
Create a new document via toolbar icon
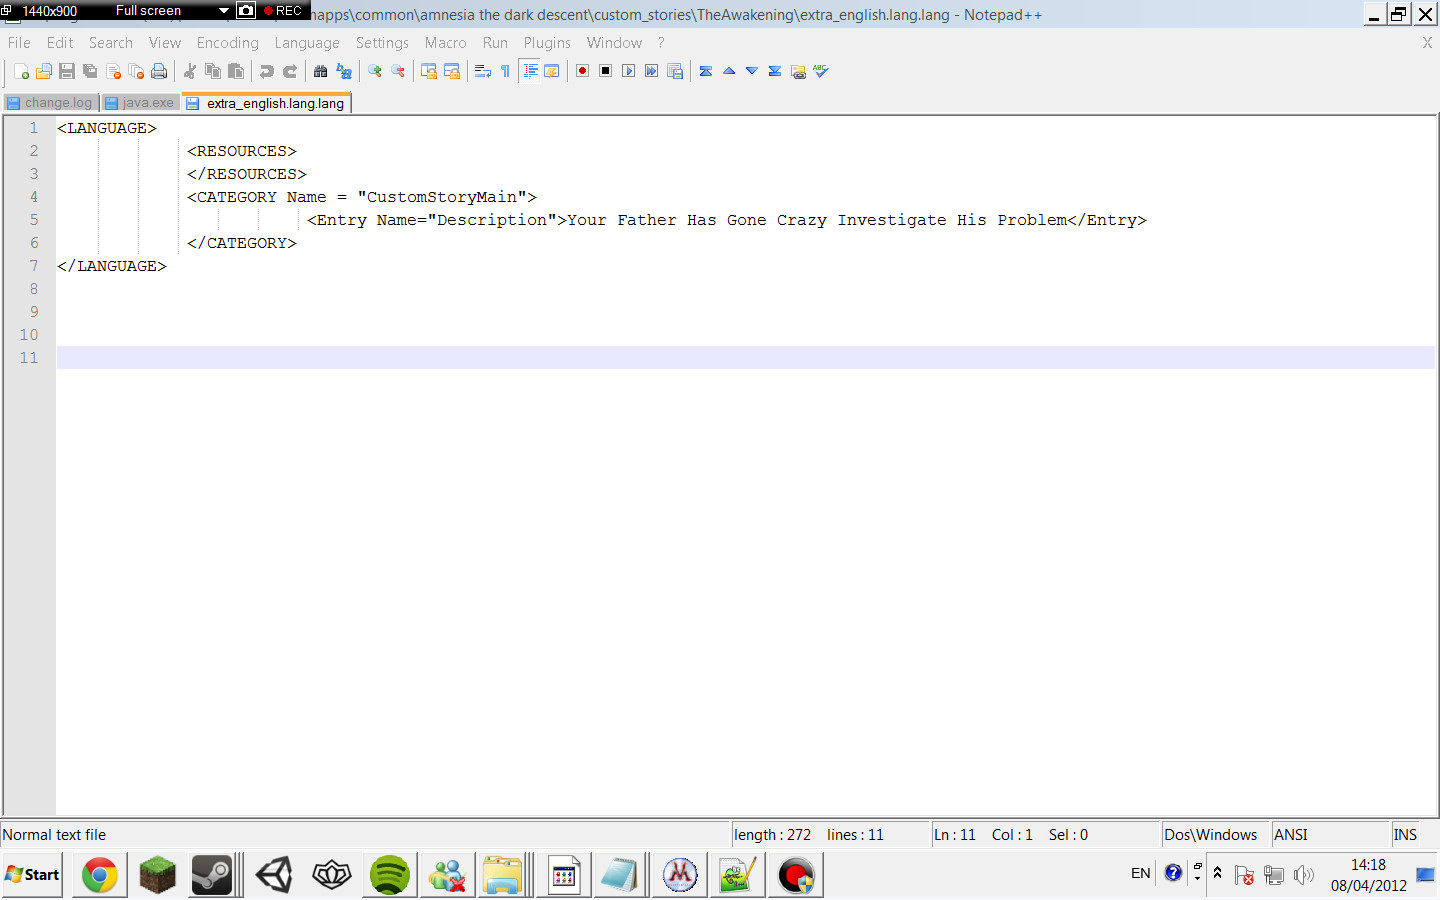point(21,71)
